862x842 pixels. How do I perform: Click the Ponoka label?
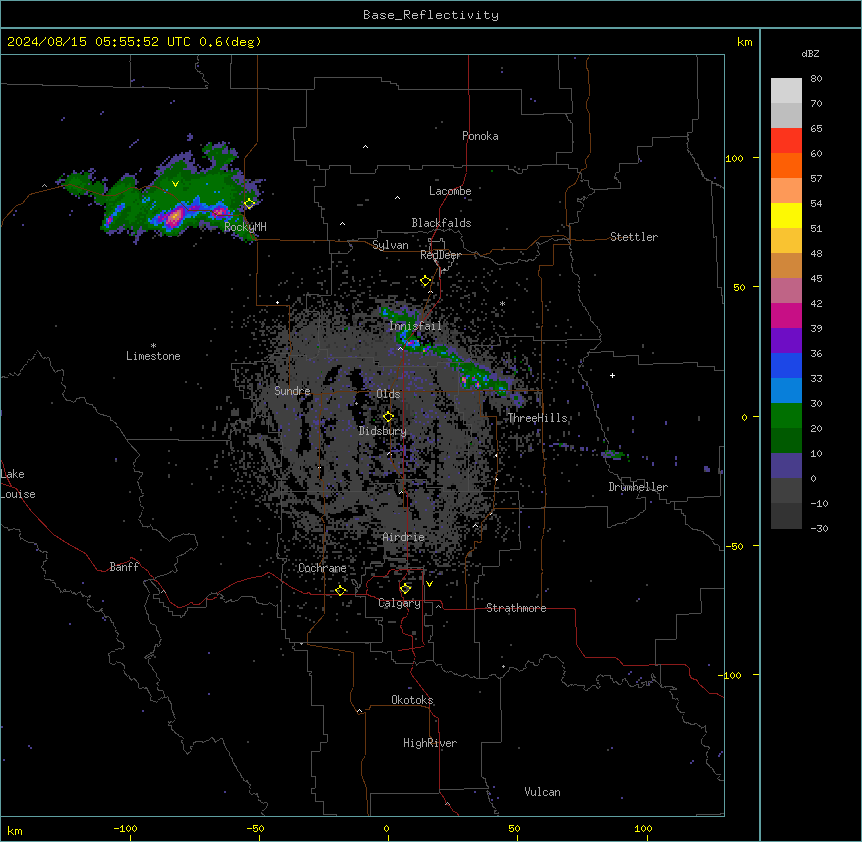[480, 136]
